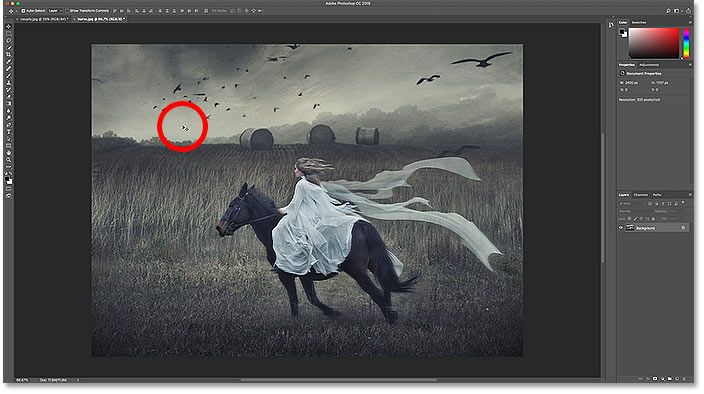Image resolution: width=704 pixels, height=394 pixels.
Task: Select the Hand tool
Action: click(x=9, y=153)
